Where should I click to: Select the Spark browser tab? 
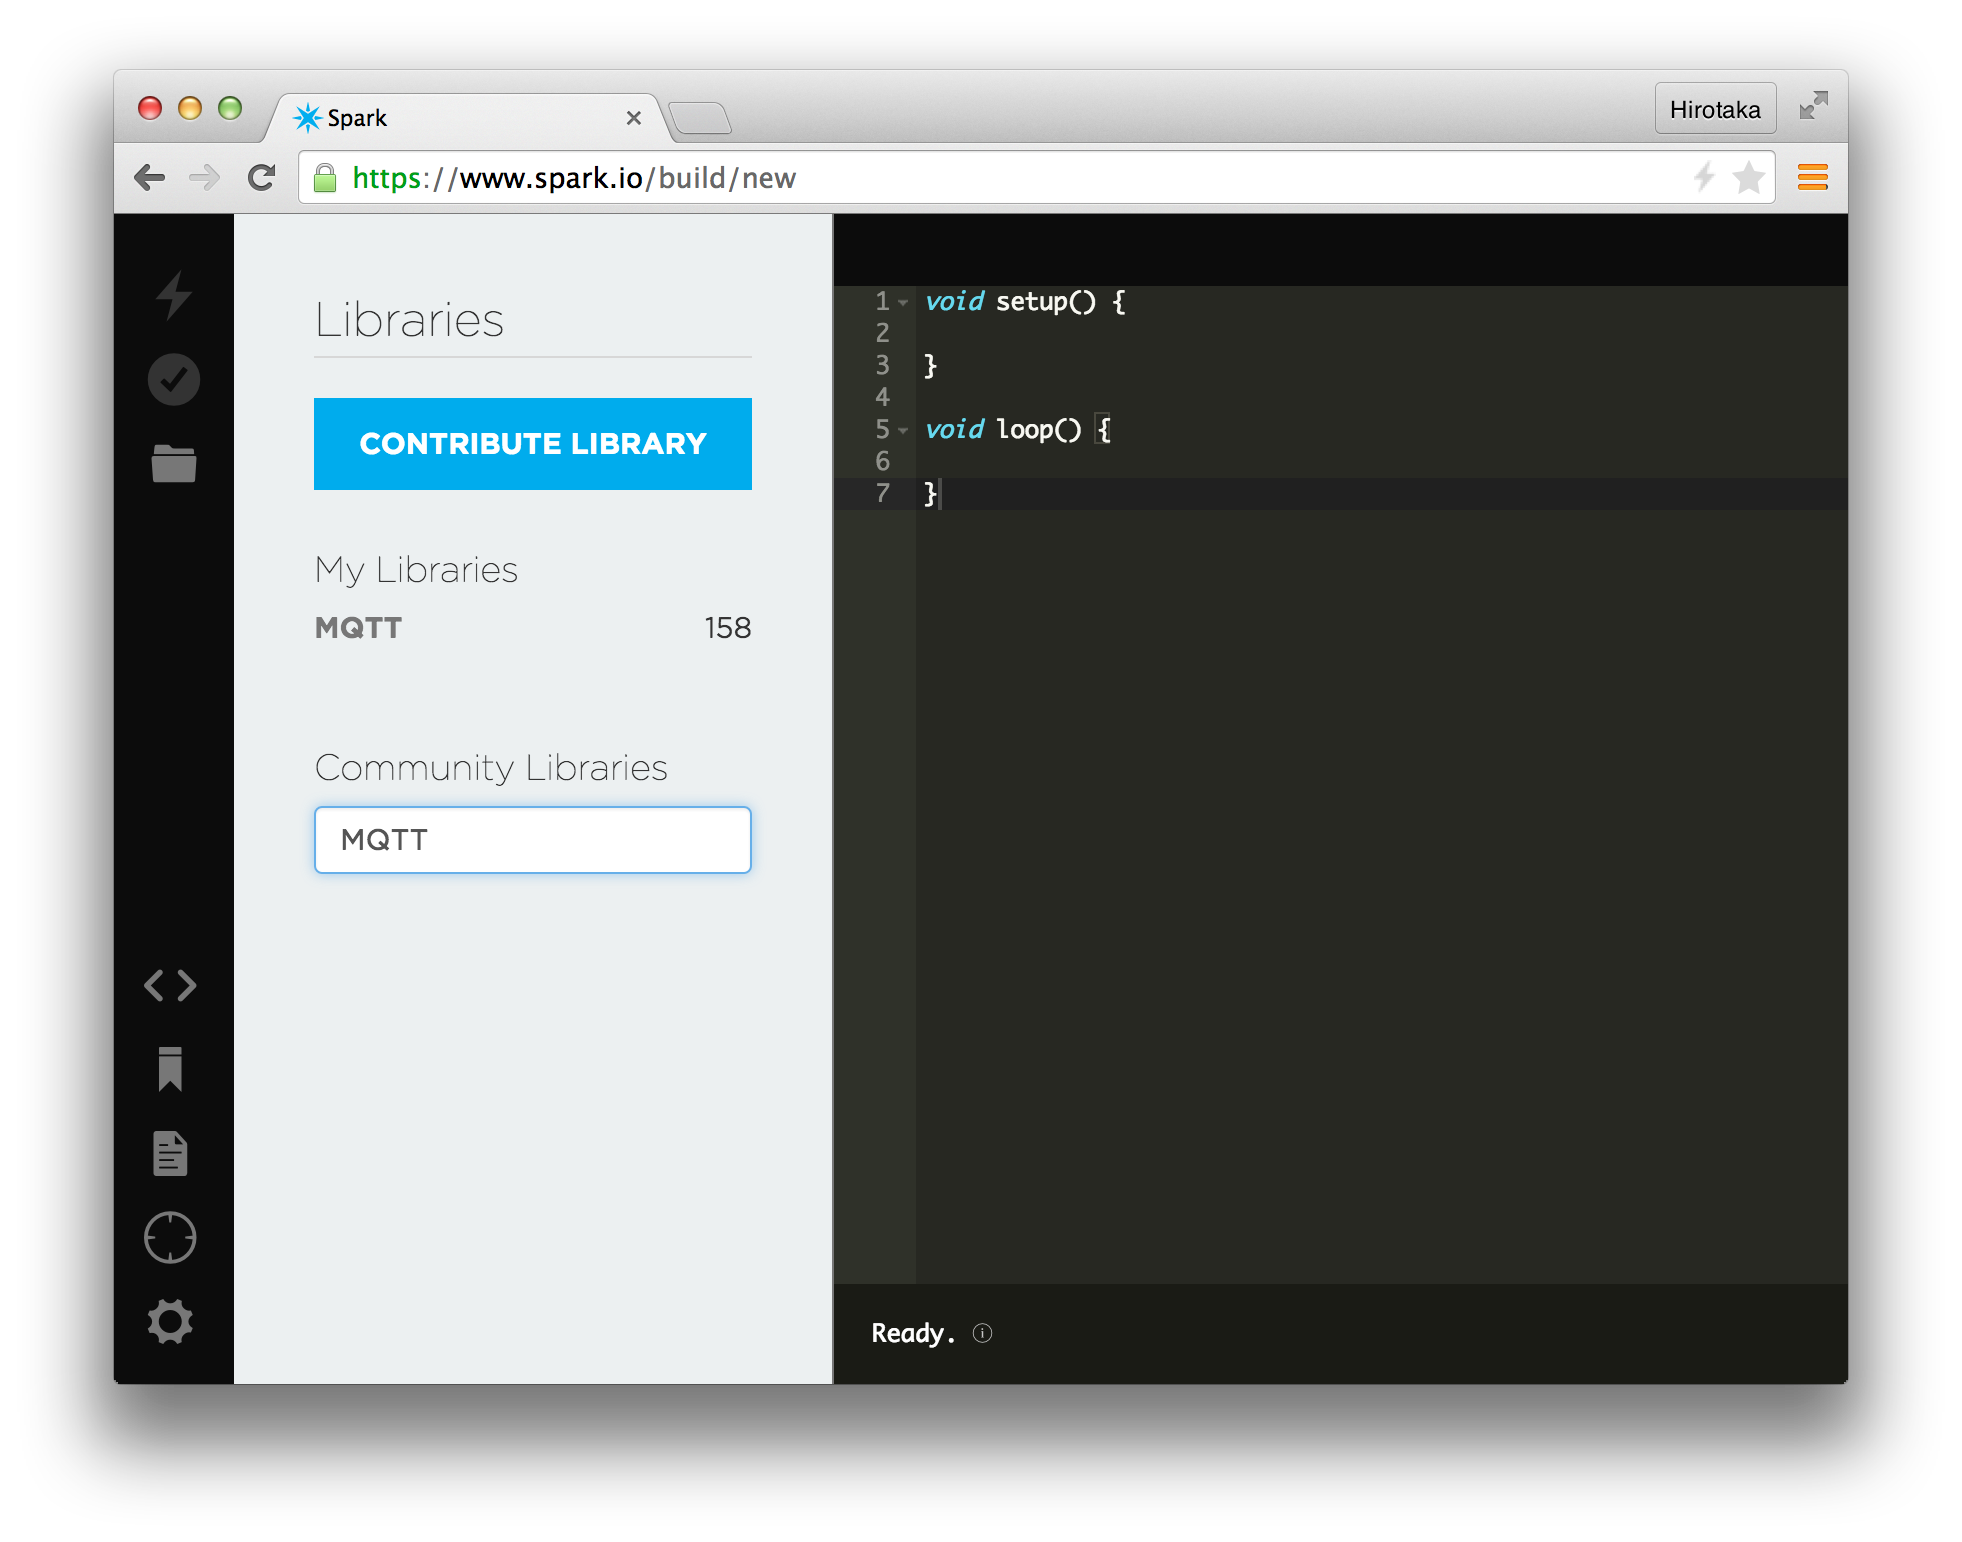click(465, 118)
